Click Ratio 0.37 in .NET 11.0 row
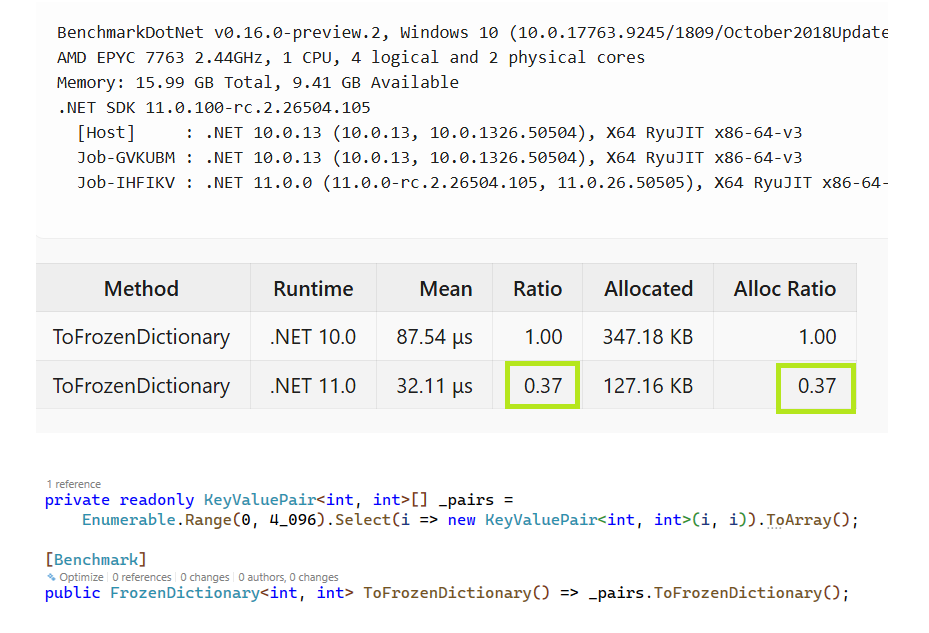This screenshot has width=929, height=633. pyautogui.click(x=543, y=386)
